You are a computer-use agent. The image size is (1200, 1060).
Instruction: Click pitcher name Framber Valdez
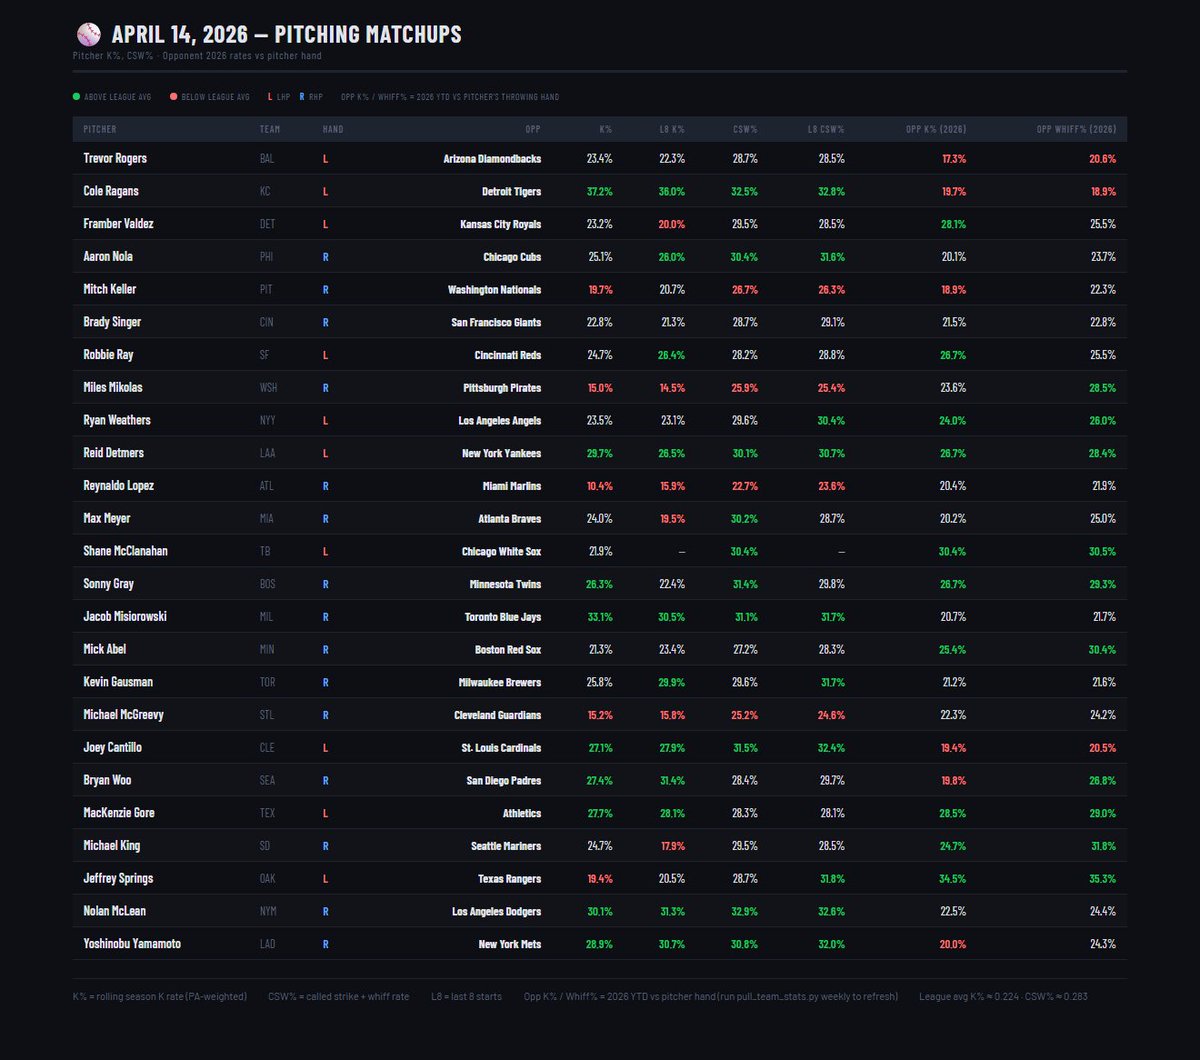tap(117, 224)
